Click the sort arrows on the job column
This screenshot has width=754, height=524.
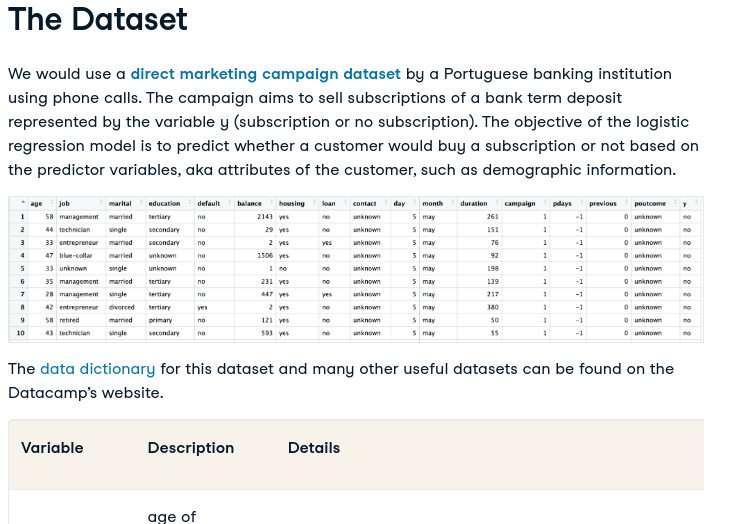101,202
